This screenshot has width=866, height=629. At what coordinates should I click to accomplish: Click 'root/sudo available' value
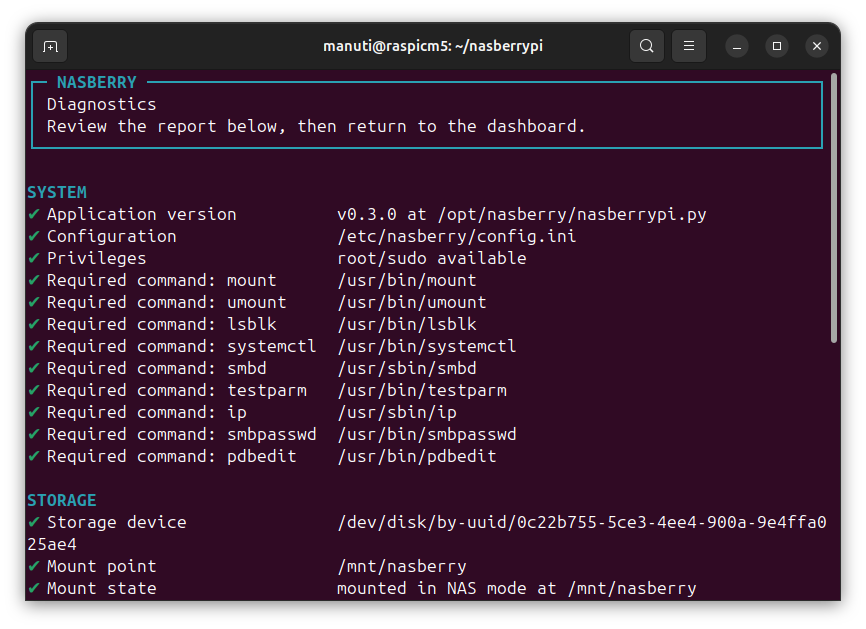click(432, 258)
